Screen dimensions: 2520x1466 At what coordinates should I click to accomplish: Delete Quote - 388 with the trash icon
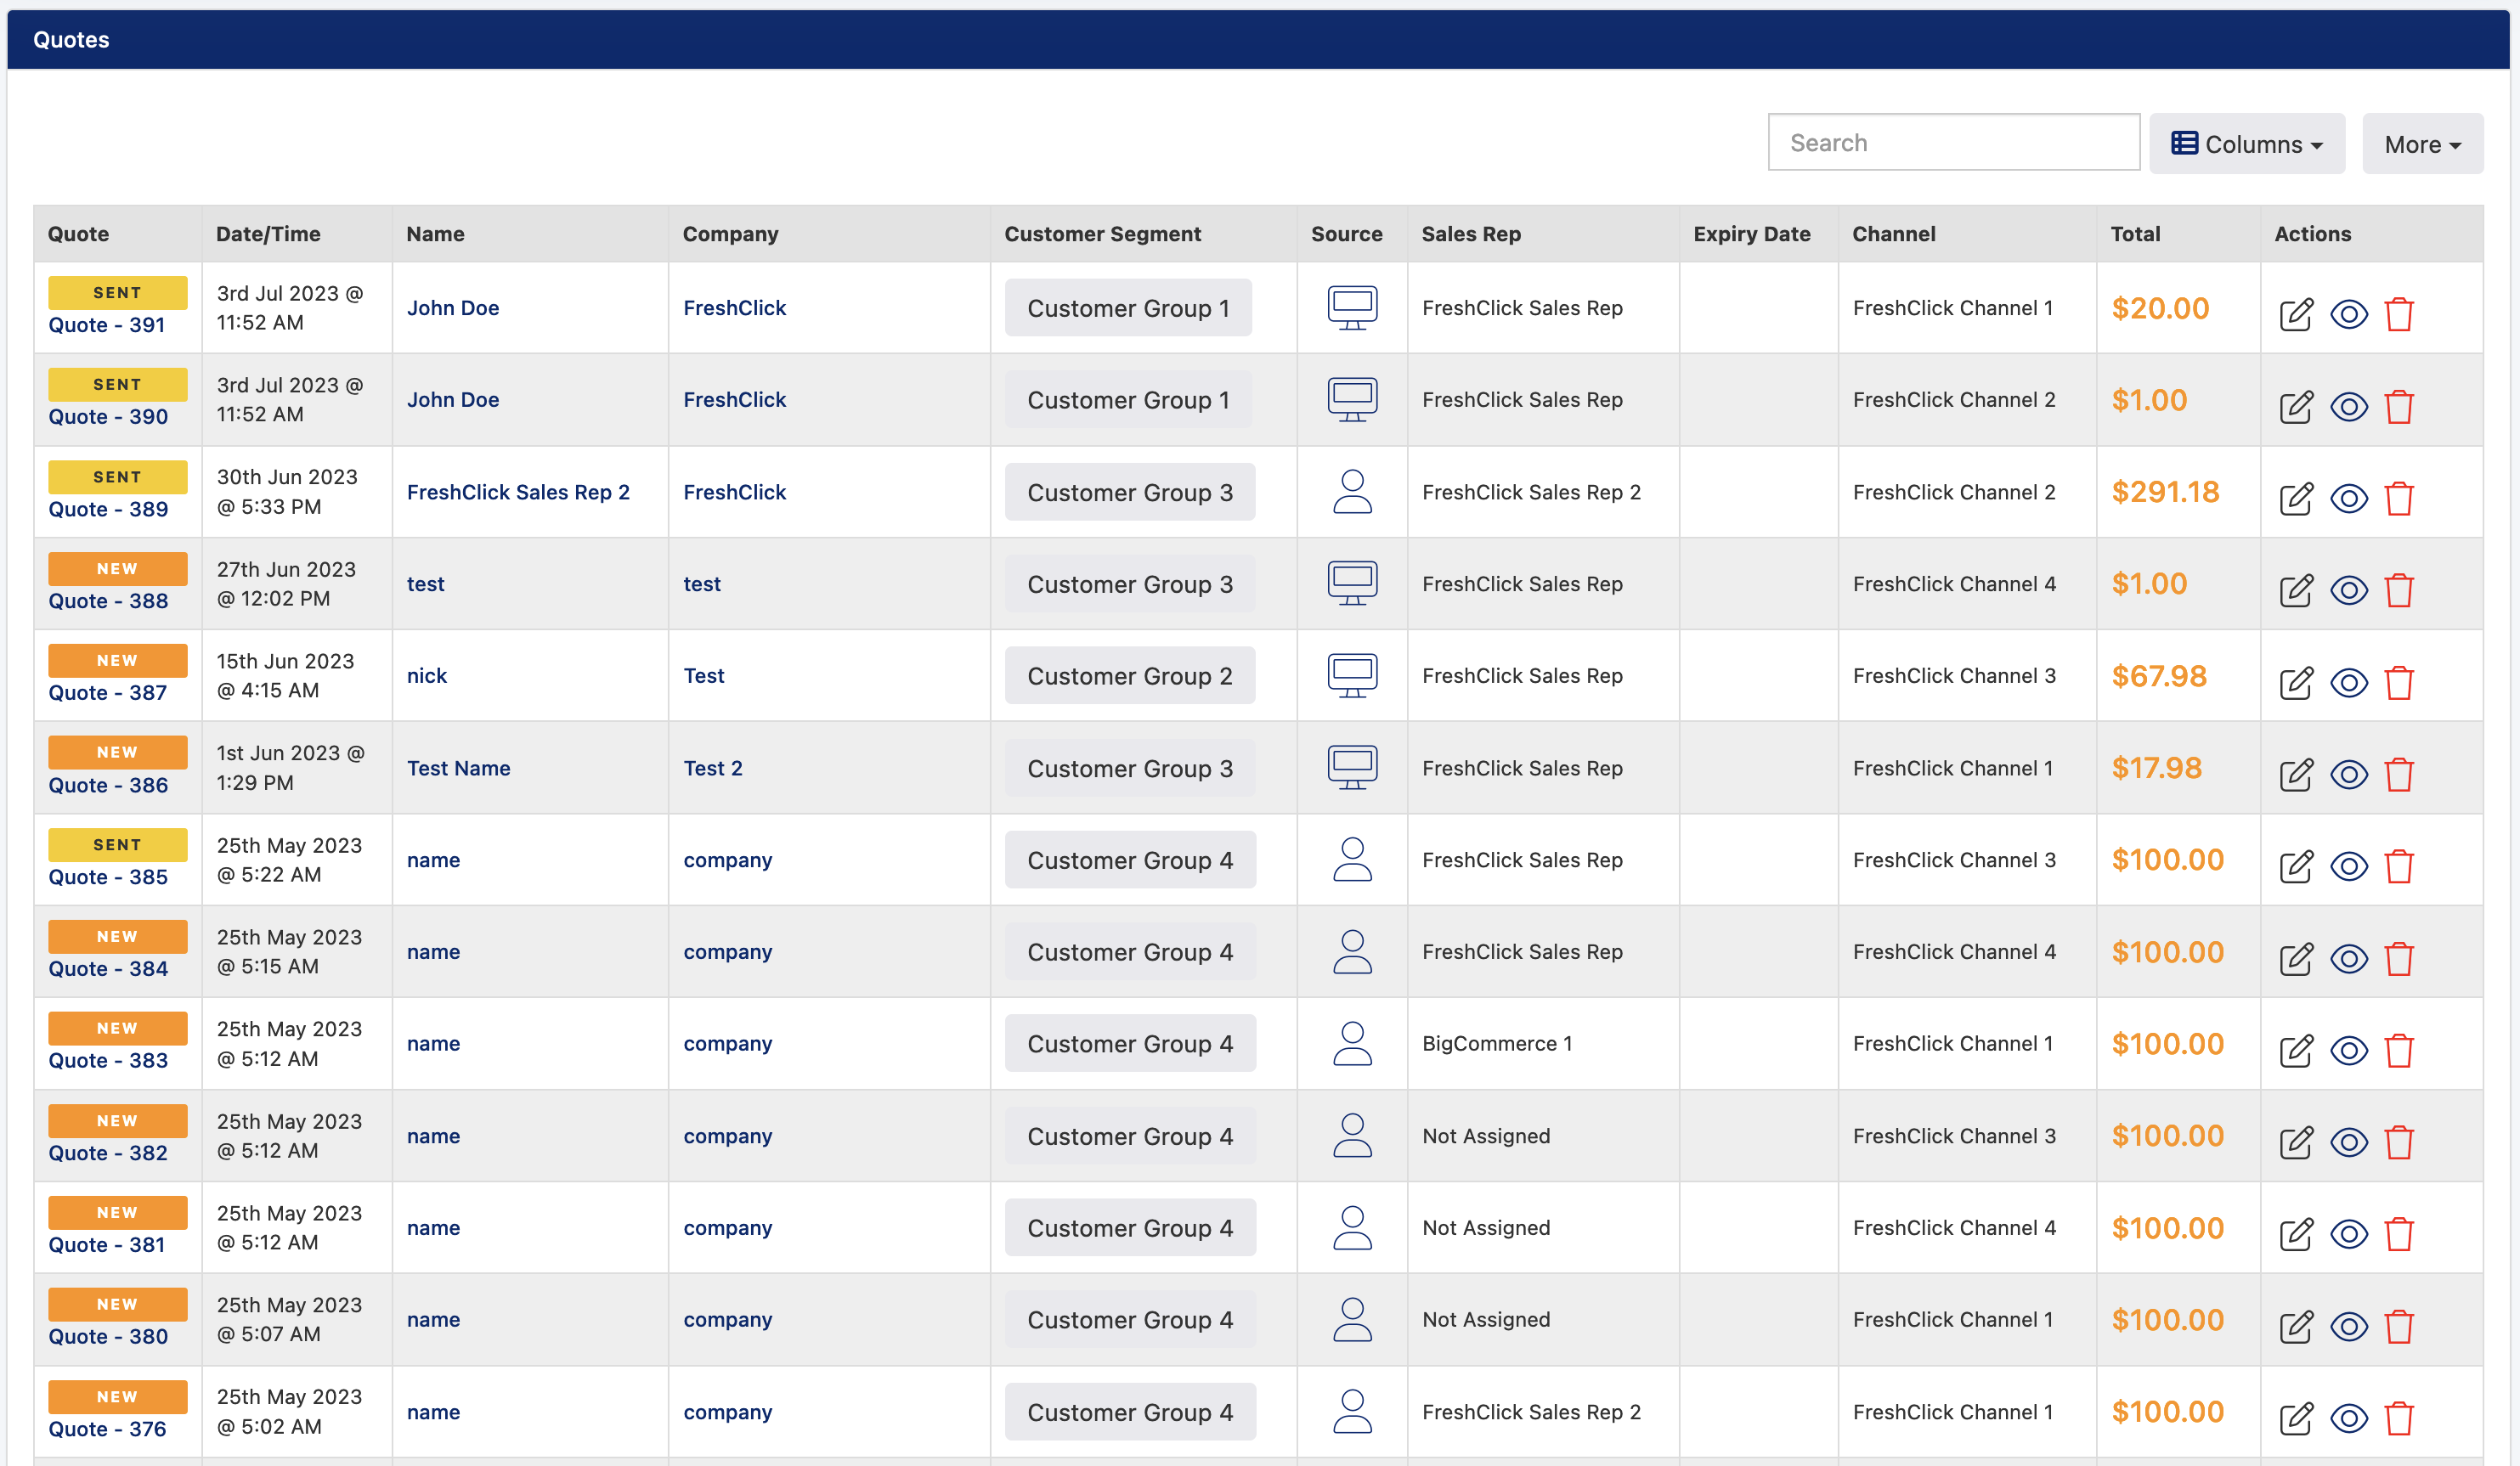coord(2399,590)
